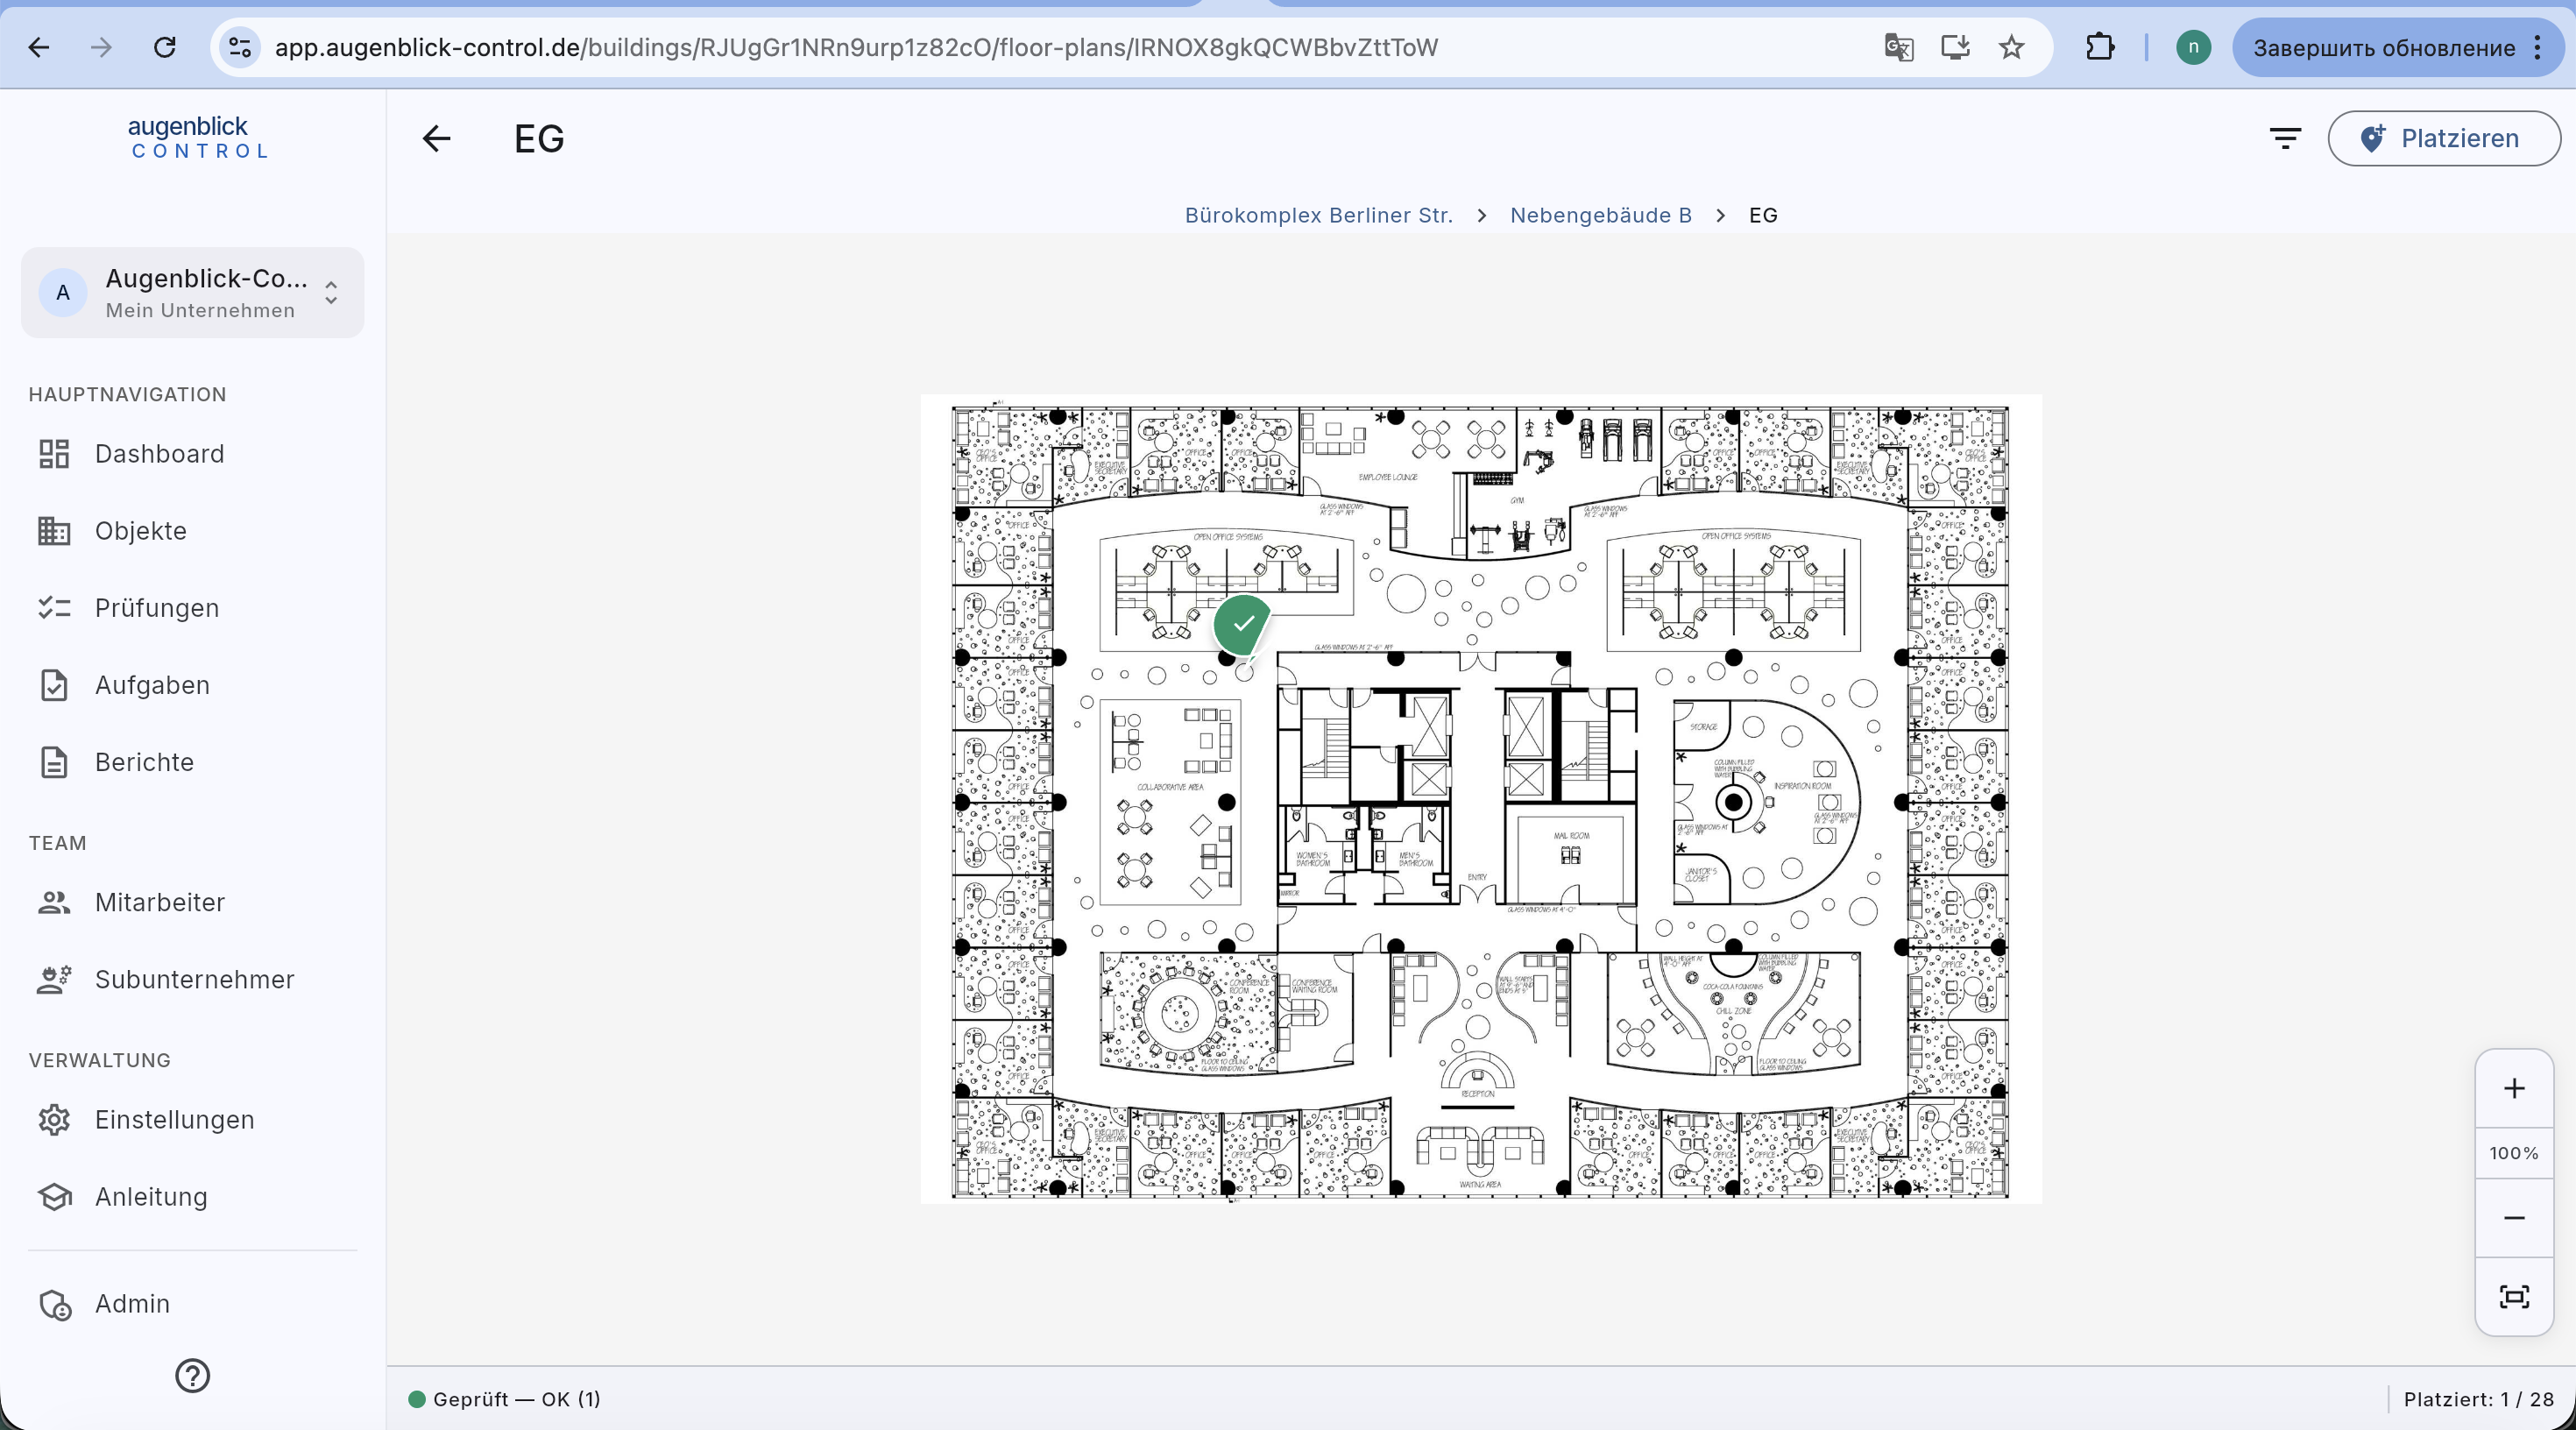The width and height of the screenshot is (2576, 1430).
Task: Click the browser forward arrow
Action: 101,47
